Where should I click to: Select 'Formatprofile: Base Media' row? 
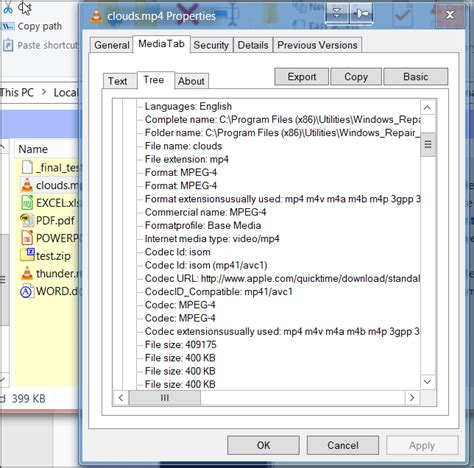coord(203,225)
